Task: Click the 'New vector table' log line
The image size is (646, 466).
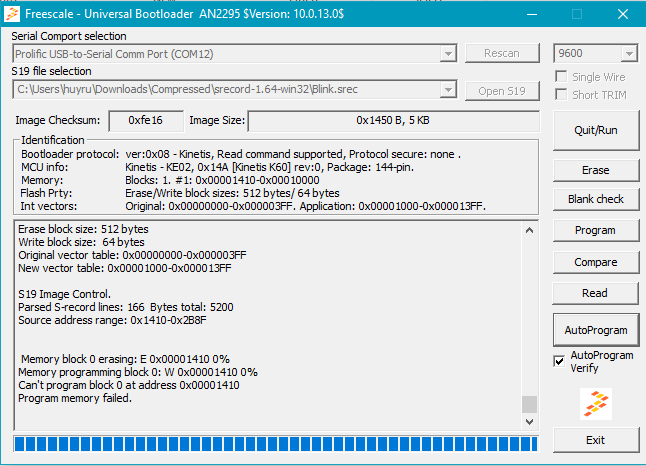Action: coord(125,268)
